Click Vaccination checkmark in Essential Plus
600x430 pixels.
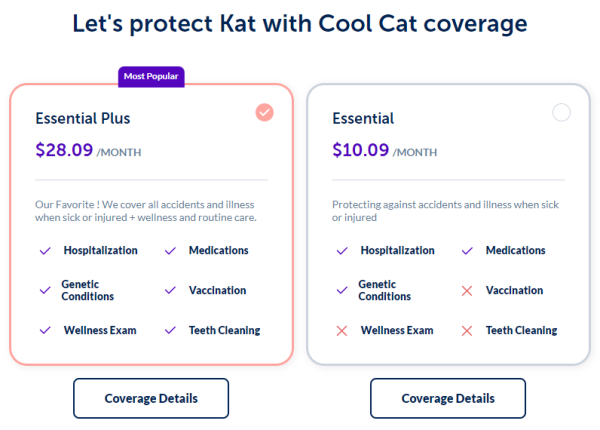point(169,291)
